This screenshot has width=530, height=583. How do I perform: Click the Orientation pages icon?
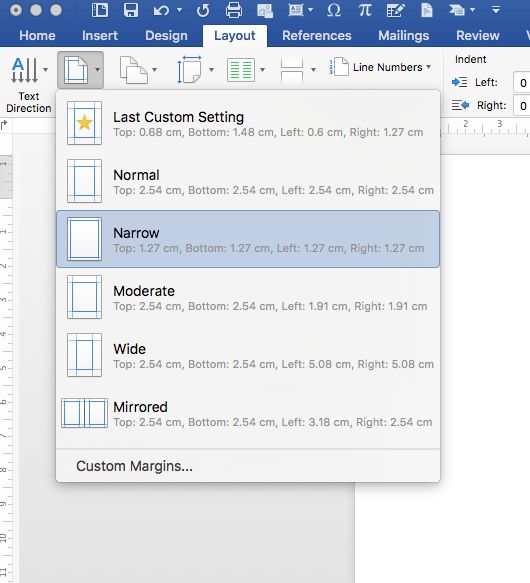(134, 70)
